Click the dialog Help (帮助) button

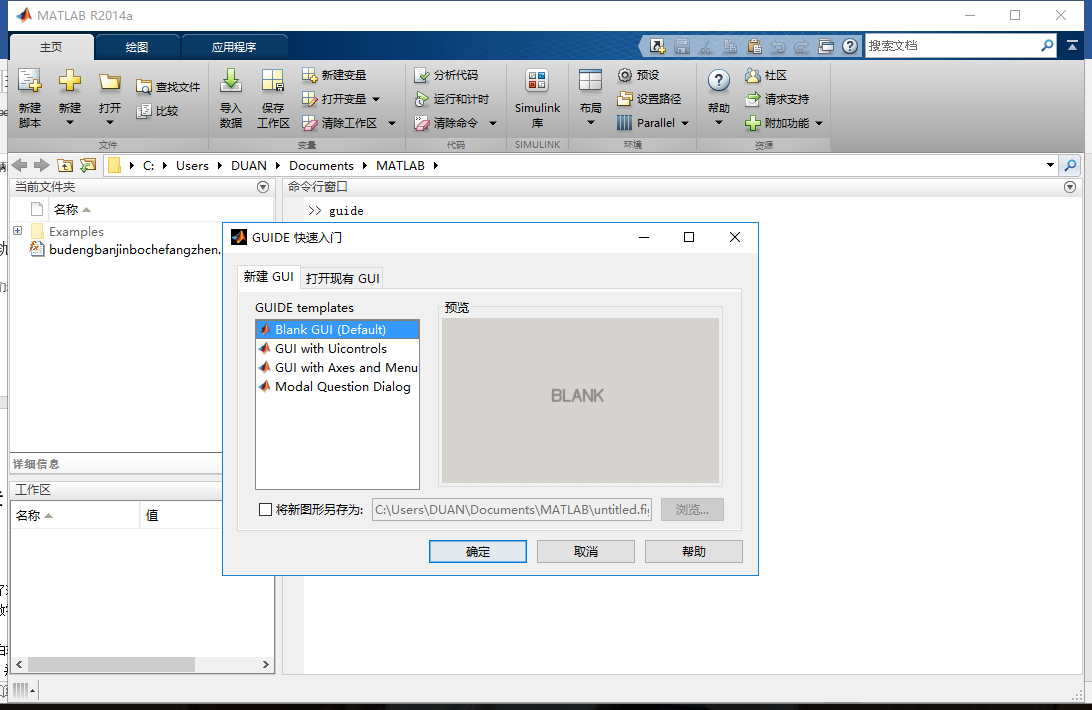[694, 551]
